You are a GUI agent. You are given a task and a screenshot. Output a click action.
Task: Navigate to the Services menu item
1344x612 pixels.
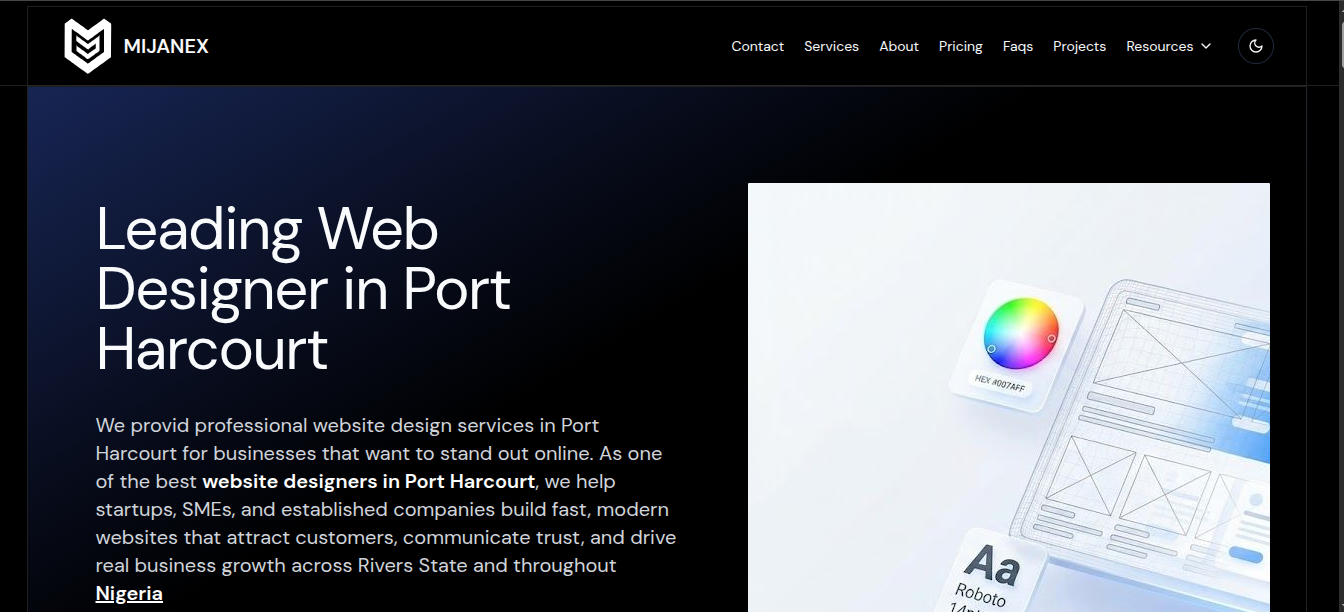pos(831,46)
